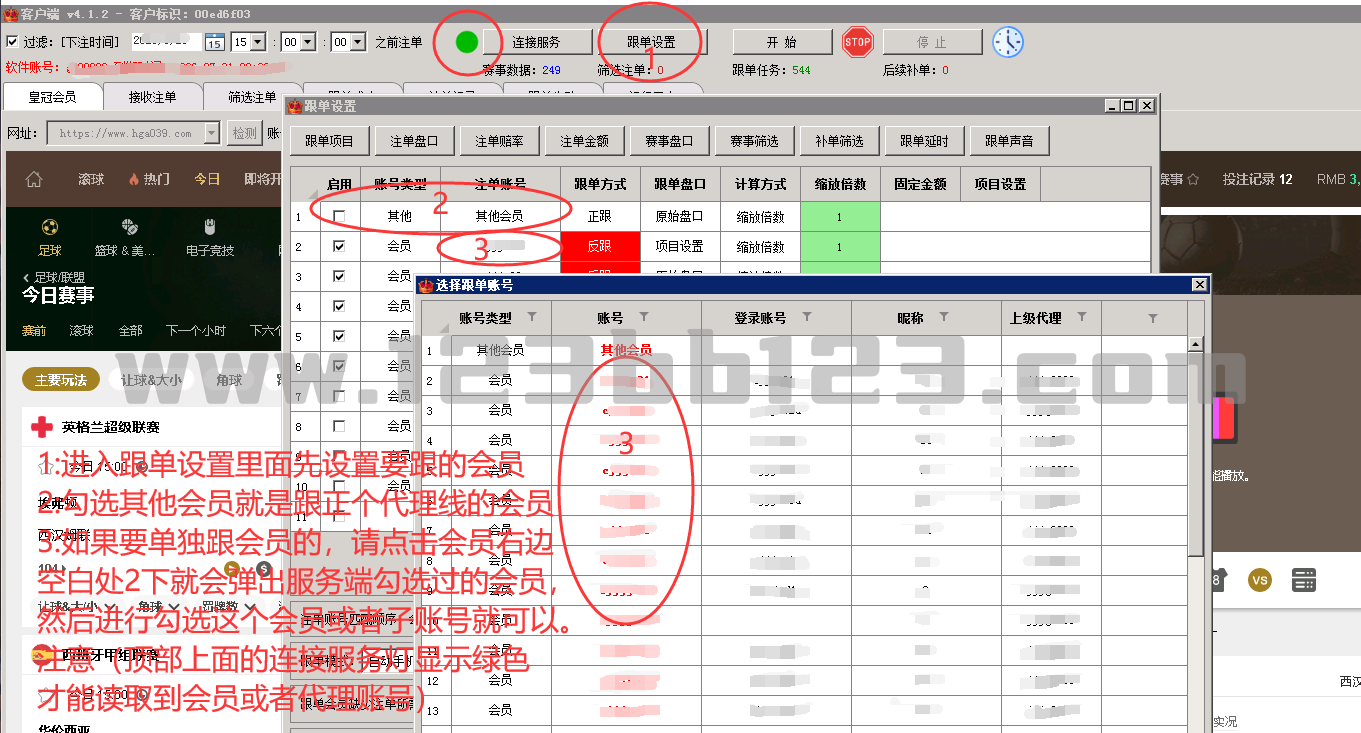The width and height of the screenshot is (1361, 733).
Task: Switch to the 接收注单 tab
Action: click(152, 97)
